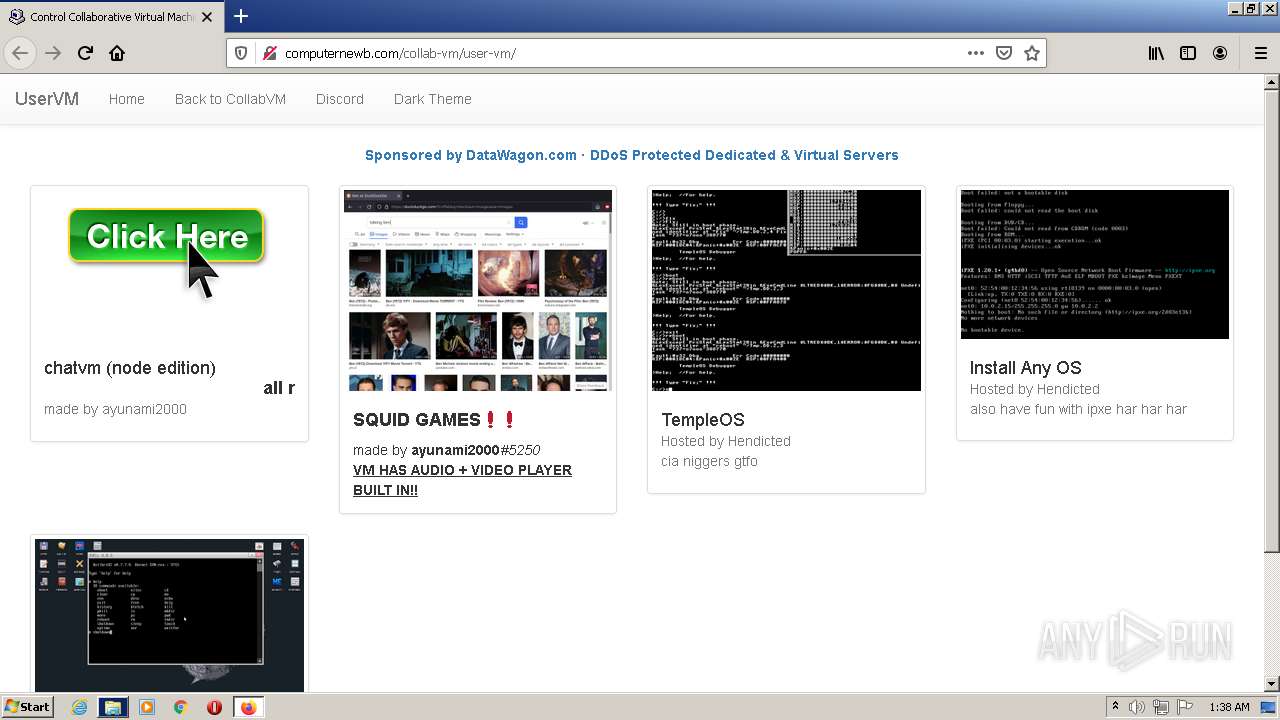This screenshot has height=720, width=1280.
Task: Switch to Firefox taskbar button
Action: (x=248, y=707)
